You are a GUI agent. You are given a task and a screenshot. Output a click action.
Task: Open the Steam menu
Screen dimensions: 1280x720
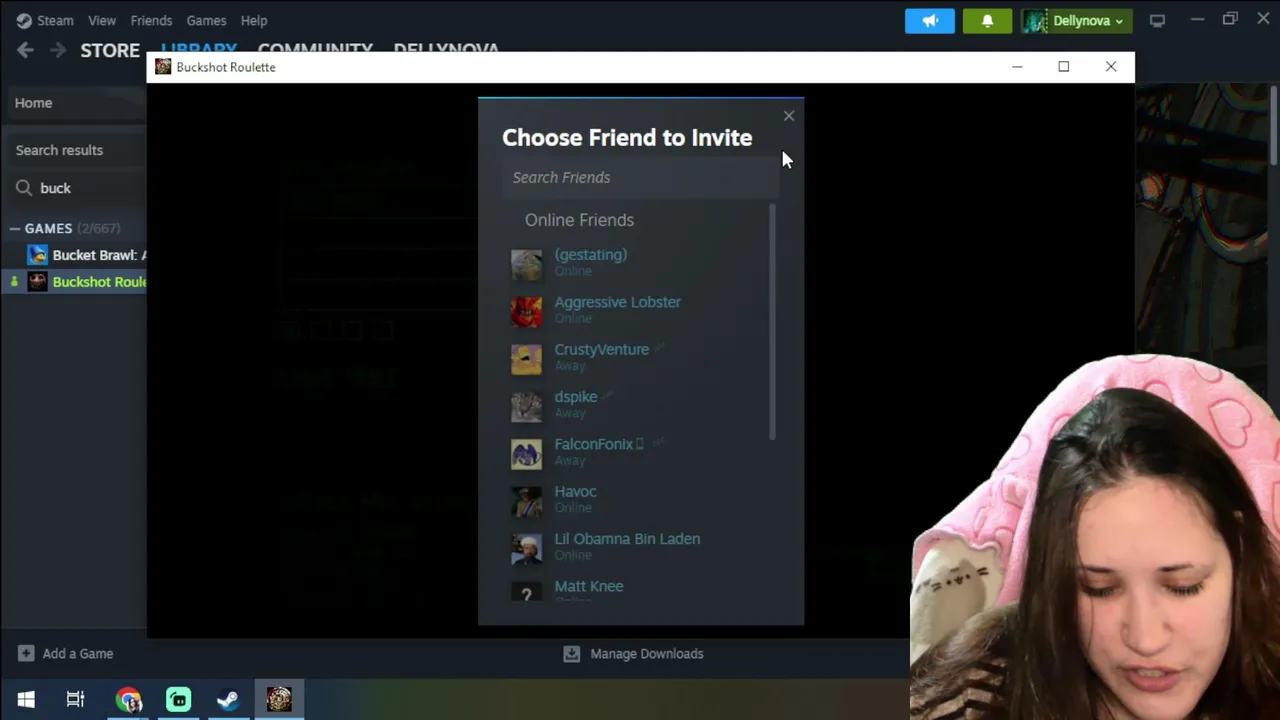click(45, 20)
